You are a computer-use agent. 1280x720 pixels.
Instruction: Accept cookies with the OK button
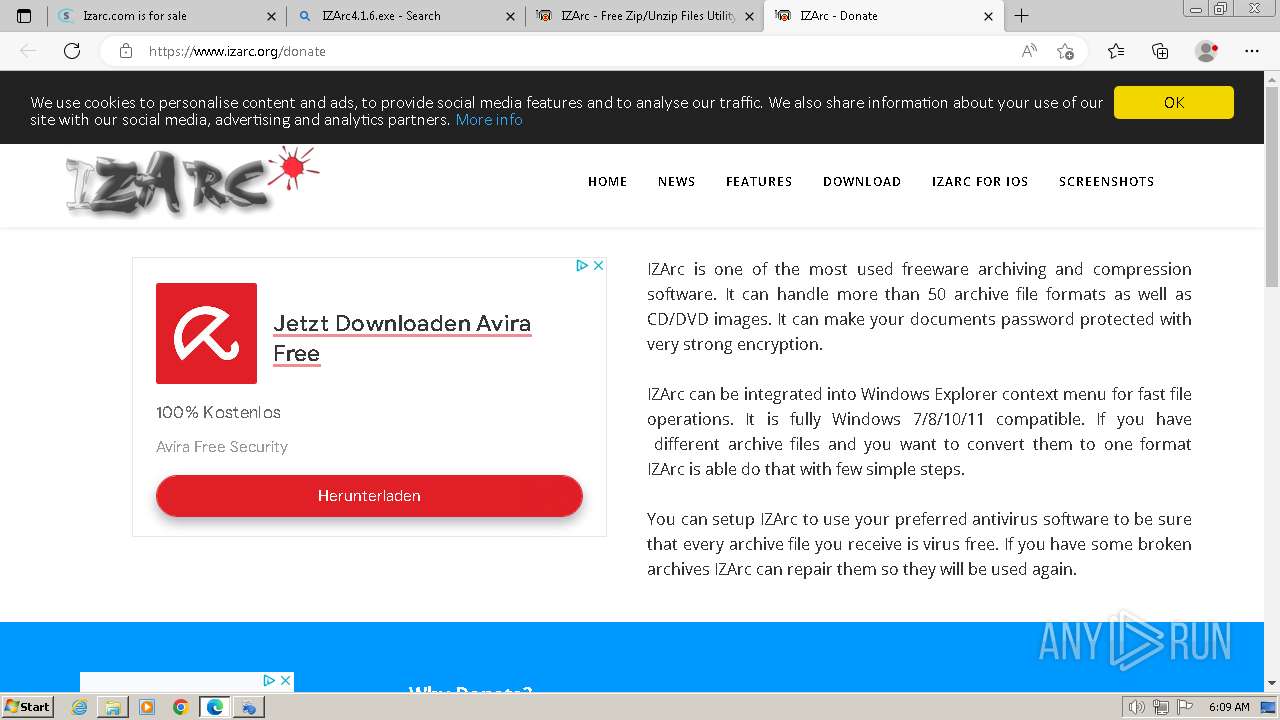pos(1174,102)
